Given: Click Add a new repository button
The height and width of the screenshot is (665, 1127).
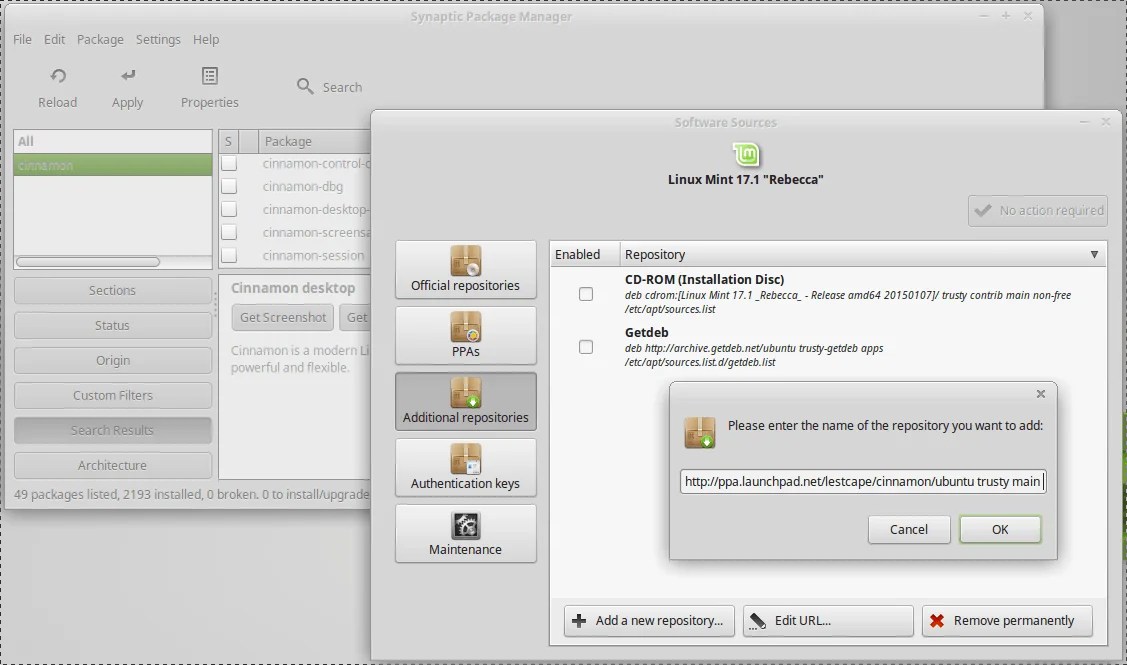Looking at the screenshot, I should 648,620.
